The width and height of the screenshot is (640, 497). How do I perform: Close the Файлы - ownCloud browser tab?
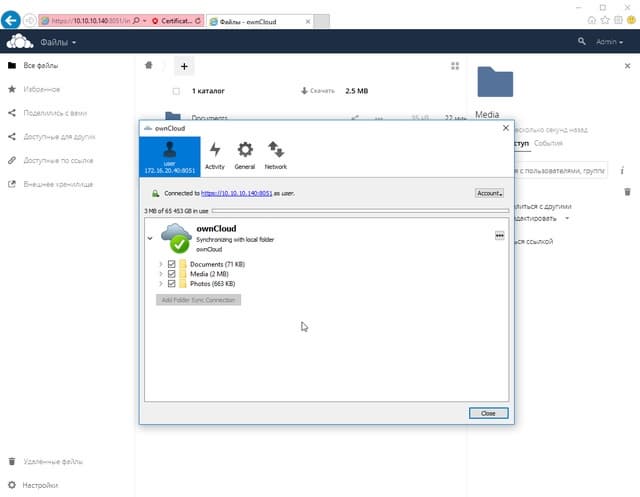pos(308,22)
